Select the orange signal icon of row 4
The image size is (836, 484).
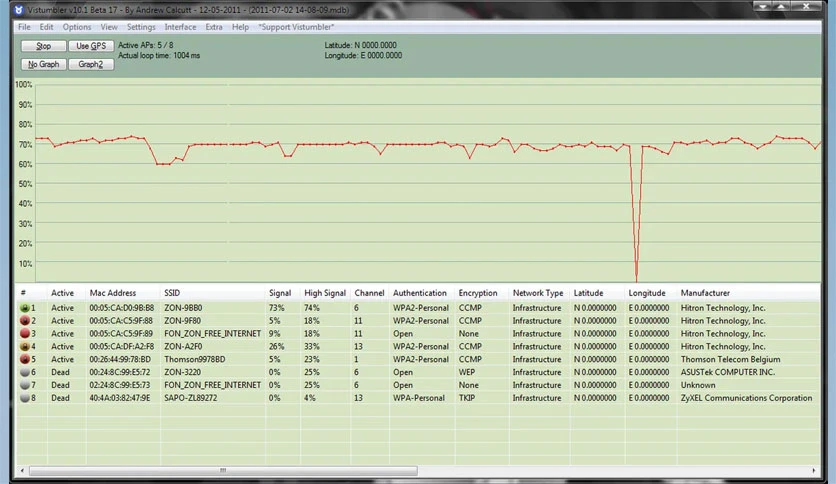(x=25, y=346)
